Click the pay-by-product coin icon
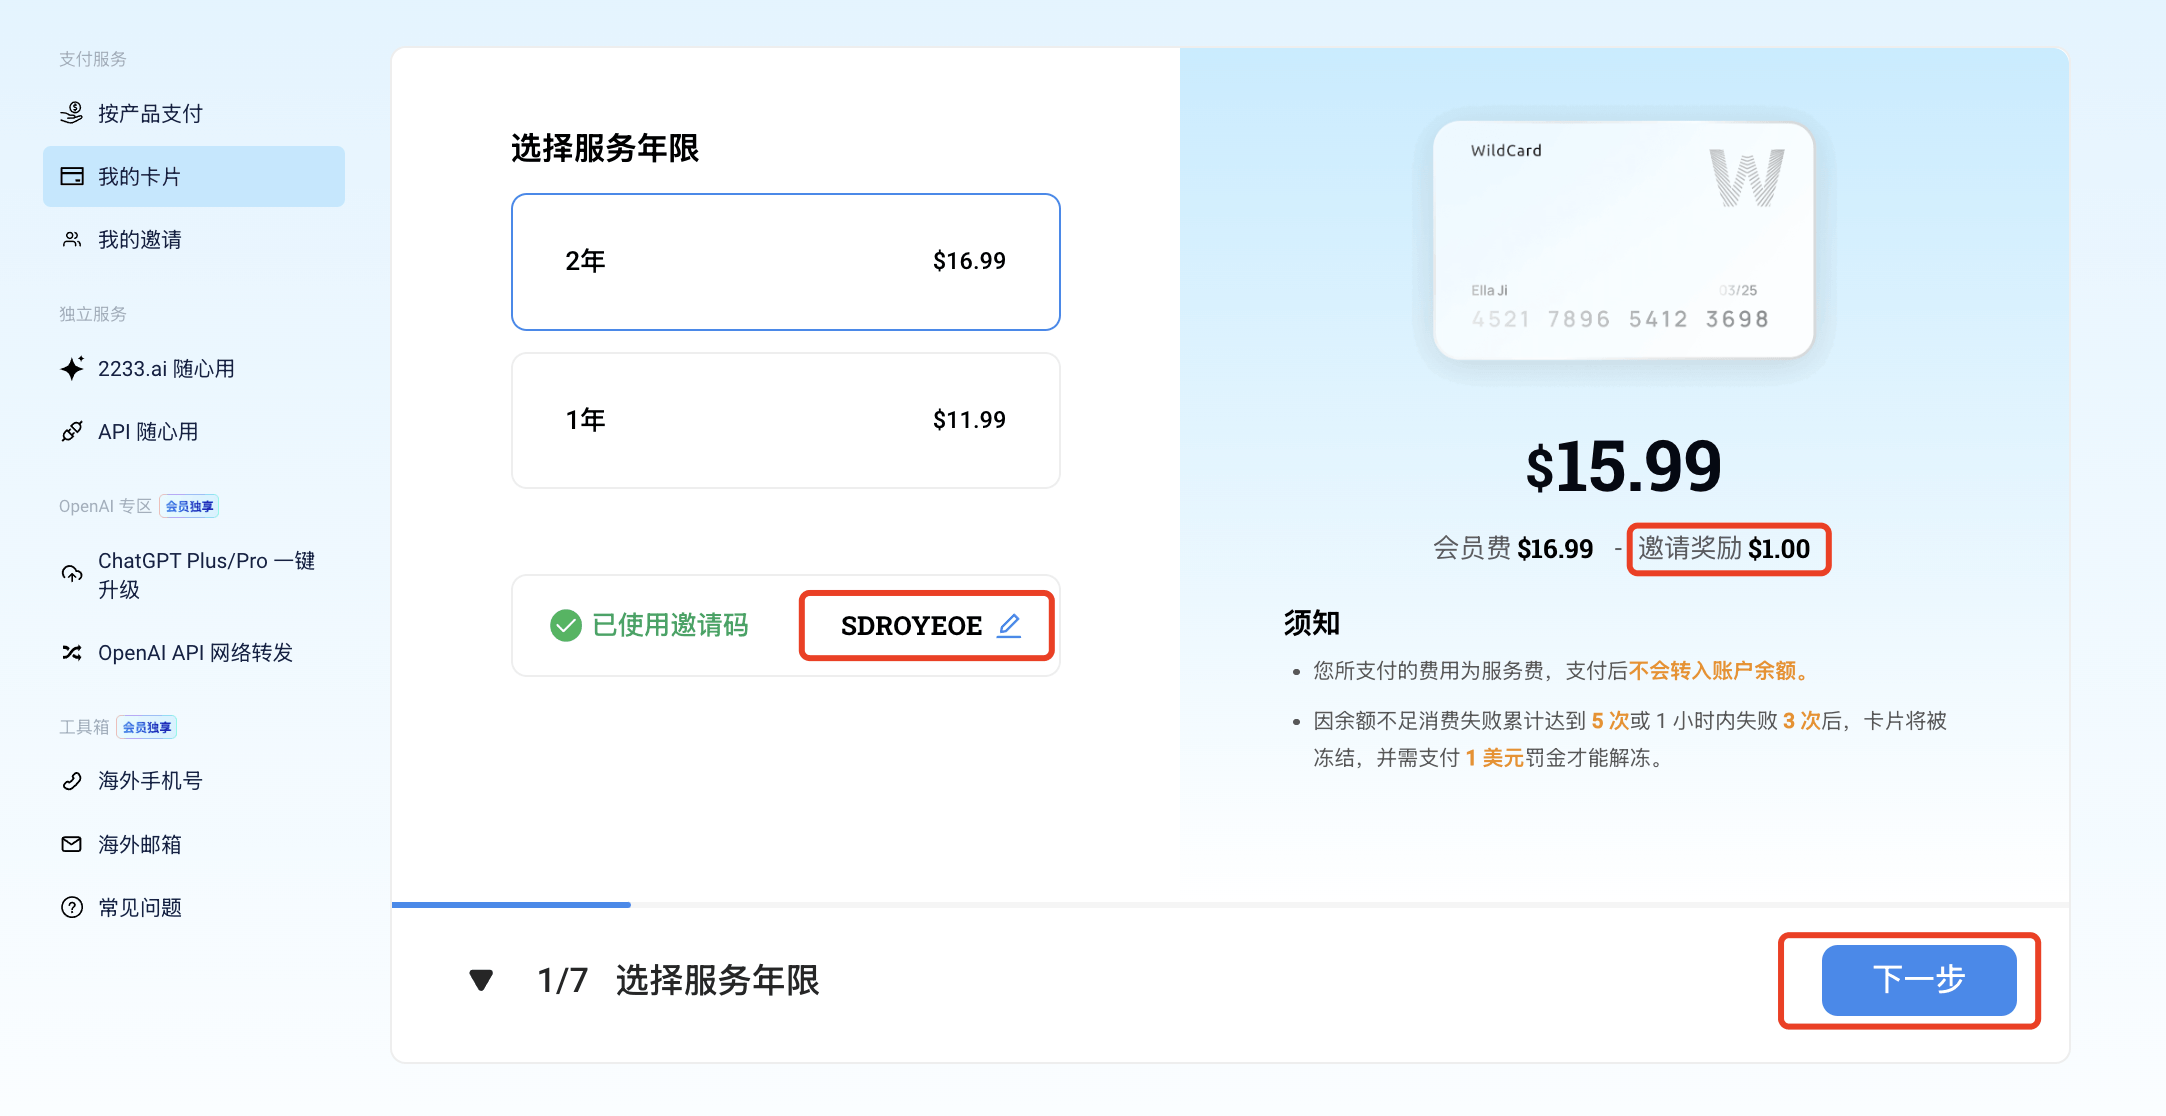The image size is (2166, 1116). point(72,113)
